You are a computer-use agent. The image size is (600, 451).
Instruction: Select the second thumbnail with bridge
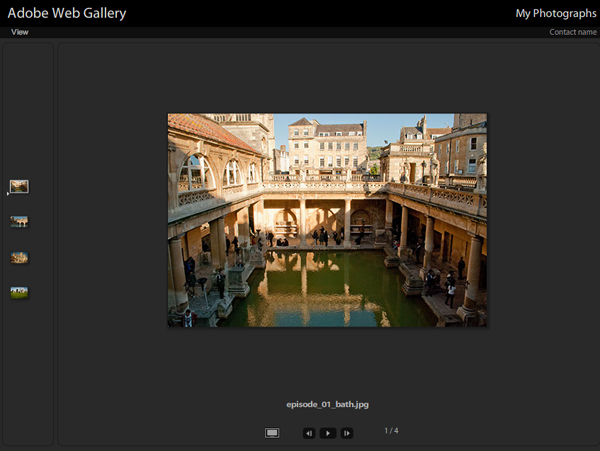coord(19,221)
